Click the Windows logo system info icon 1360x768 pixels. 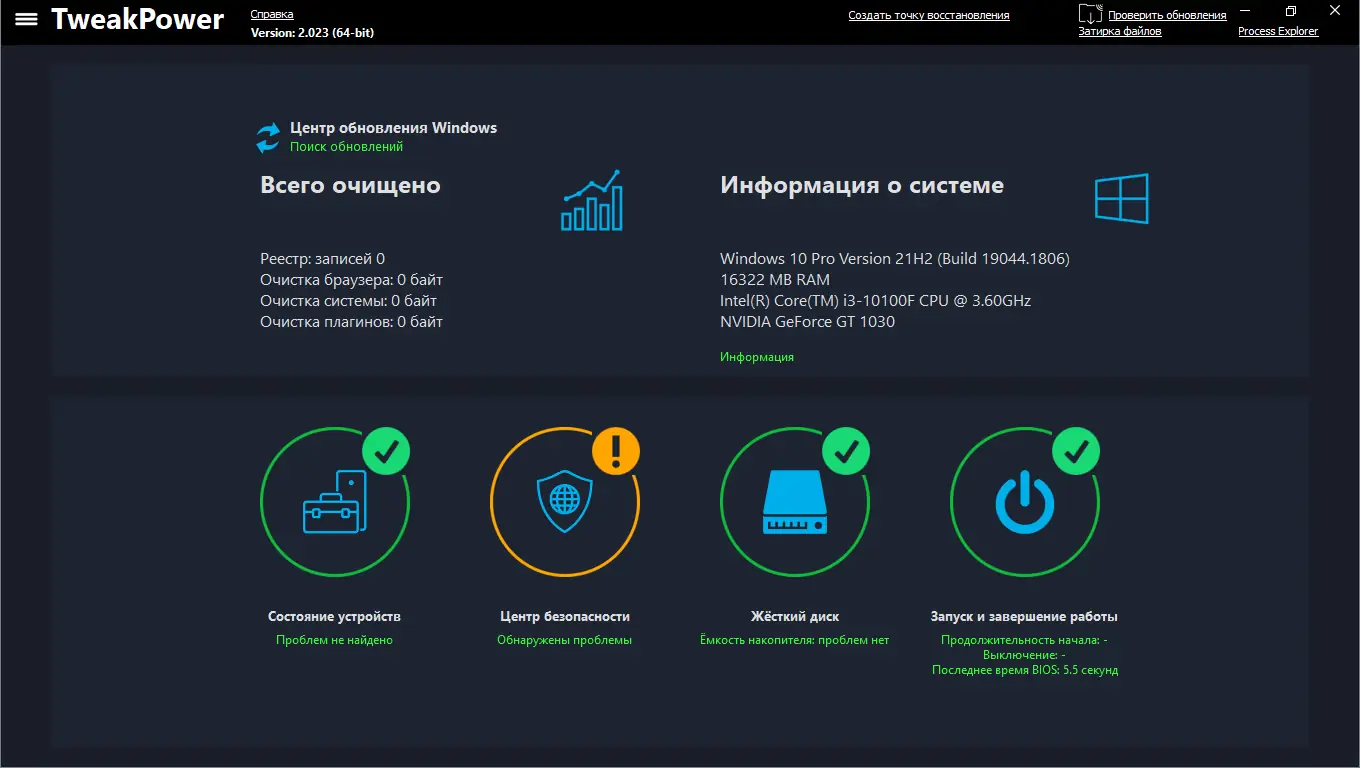pos(1121,198)
